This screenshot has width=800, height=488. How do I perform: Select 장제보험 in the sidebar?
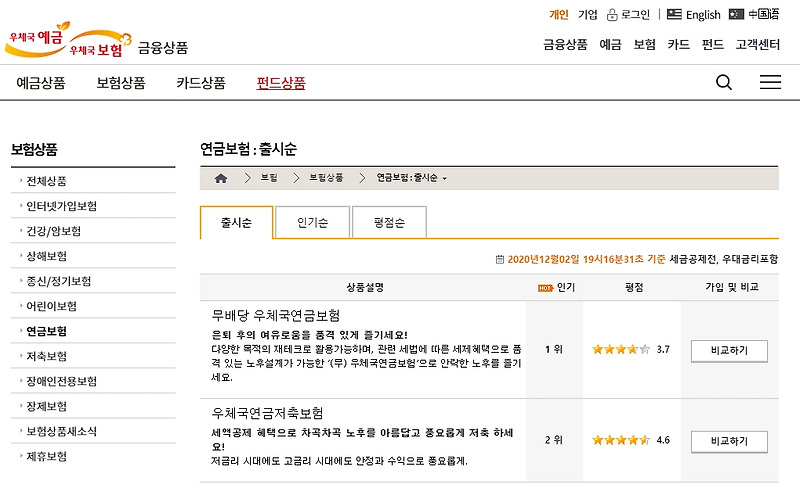(46, 406)
